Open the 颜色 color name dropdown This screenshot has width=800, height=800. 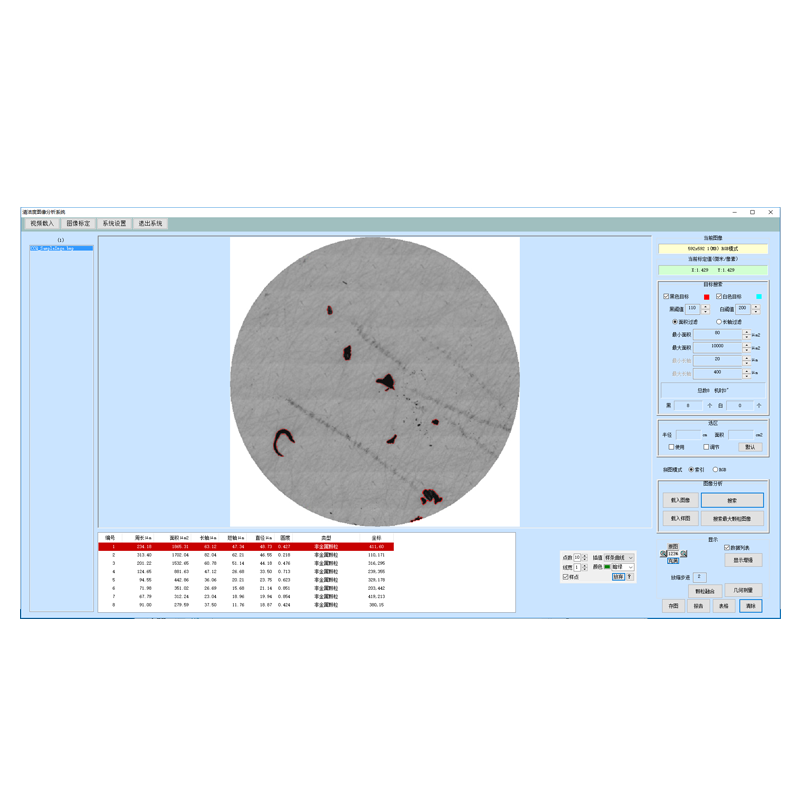point(623,567)
